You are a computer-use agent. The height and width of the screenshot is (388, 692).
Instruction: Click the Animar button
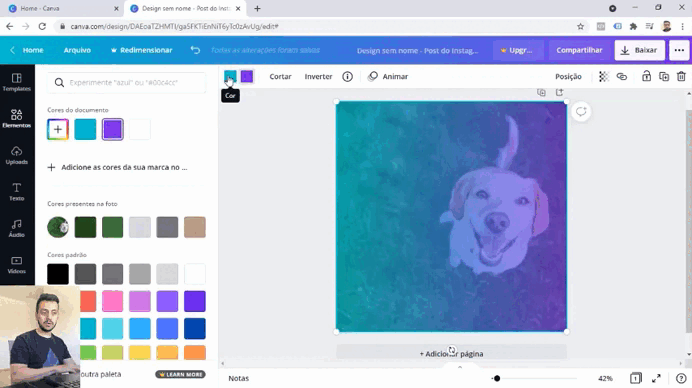(388, 76)
